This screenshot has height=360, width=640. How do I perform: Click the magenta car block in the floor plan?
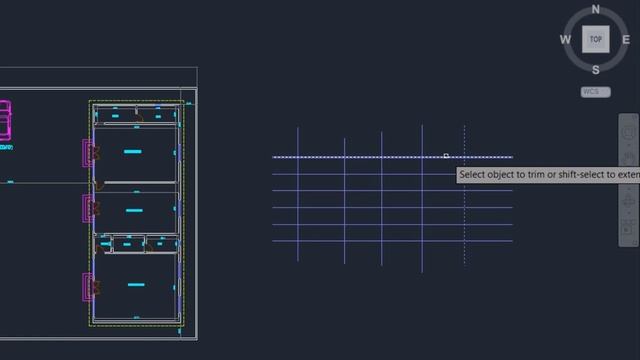5,121
